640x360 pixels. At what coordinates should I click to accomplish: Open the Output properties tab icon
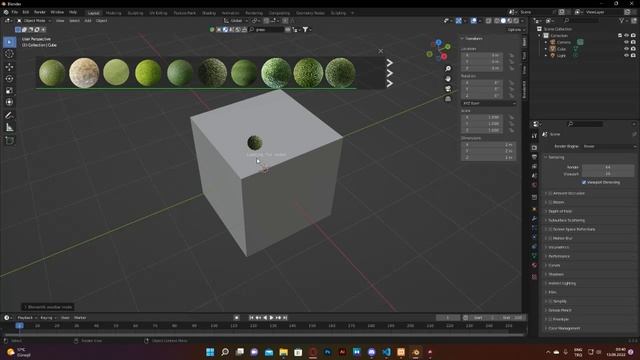[534, 157]
